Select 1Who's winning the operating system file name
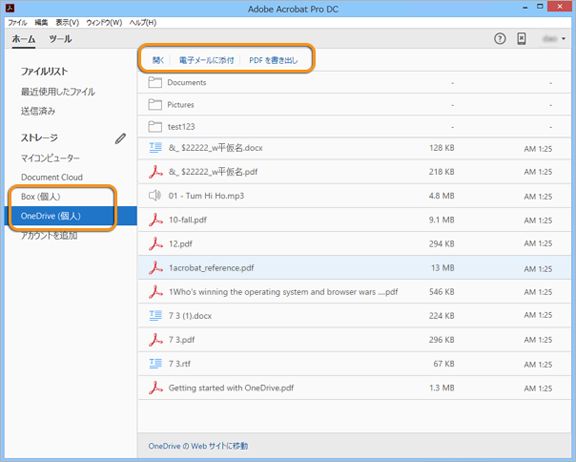 point(283,292)
